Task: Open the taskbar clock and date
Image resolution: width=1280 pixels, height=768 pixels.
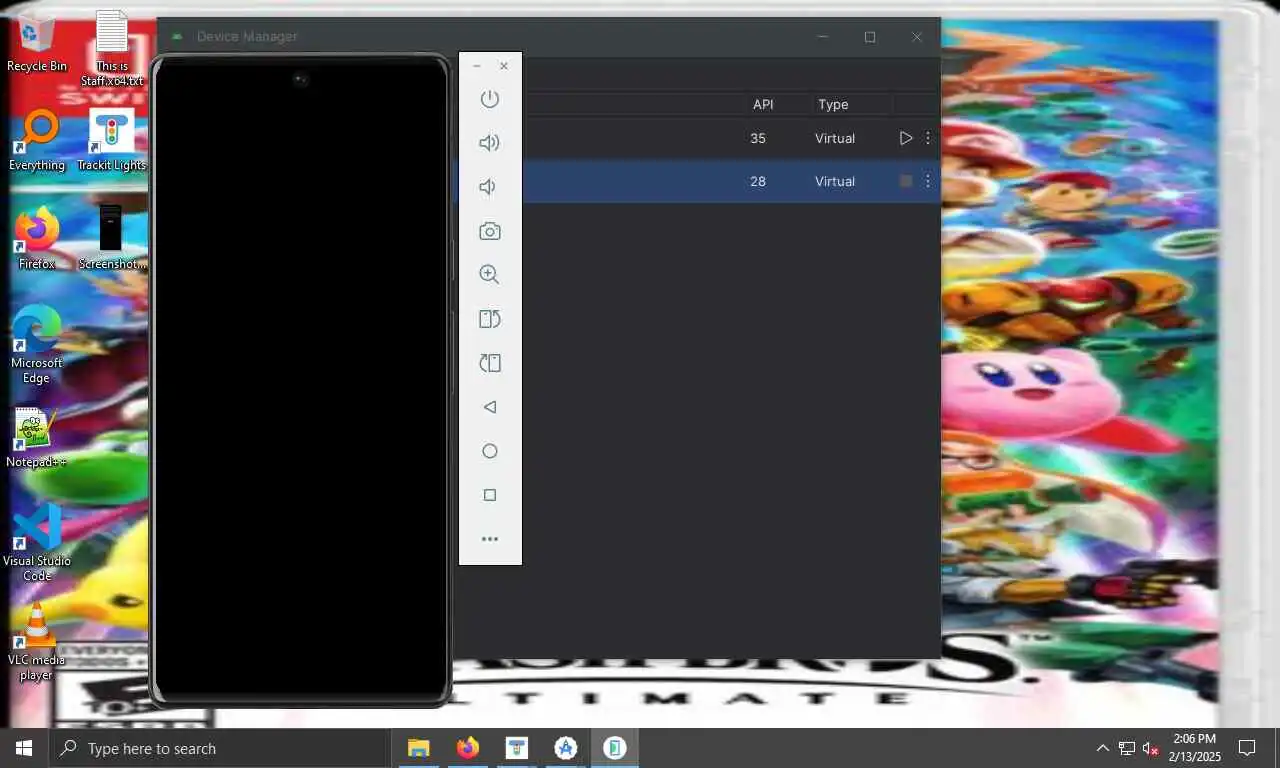Action: pos(1194,748)
